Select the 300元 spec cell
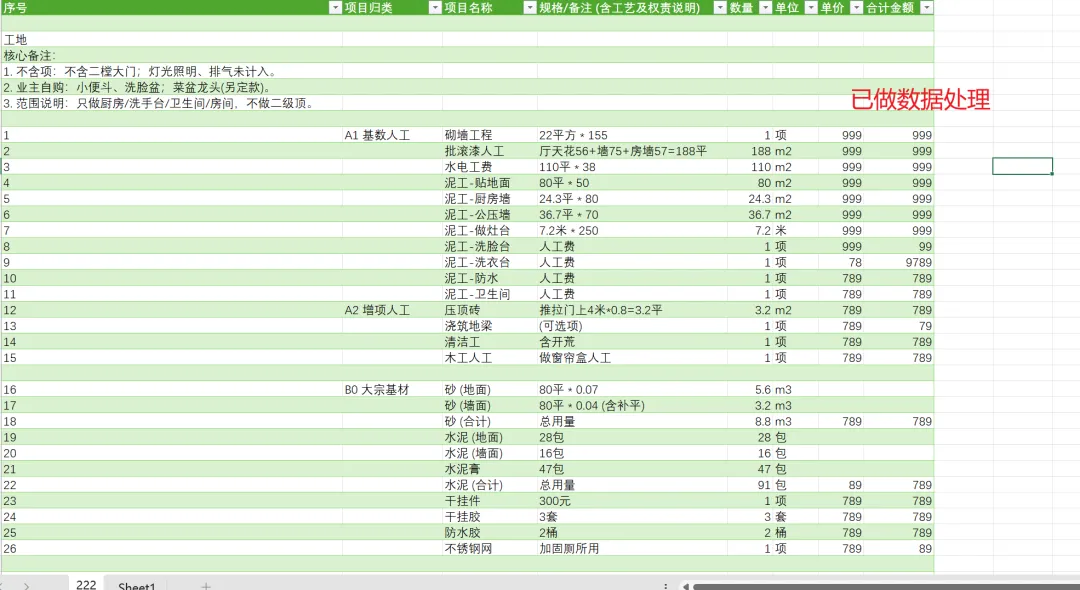 pyautogui.click(x=632, y=501)
